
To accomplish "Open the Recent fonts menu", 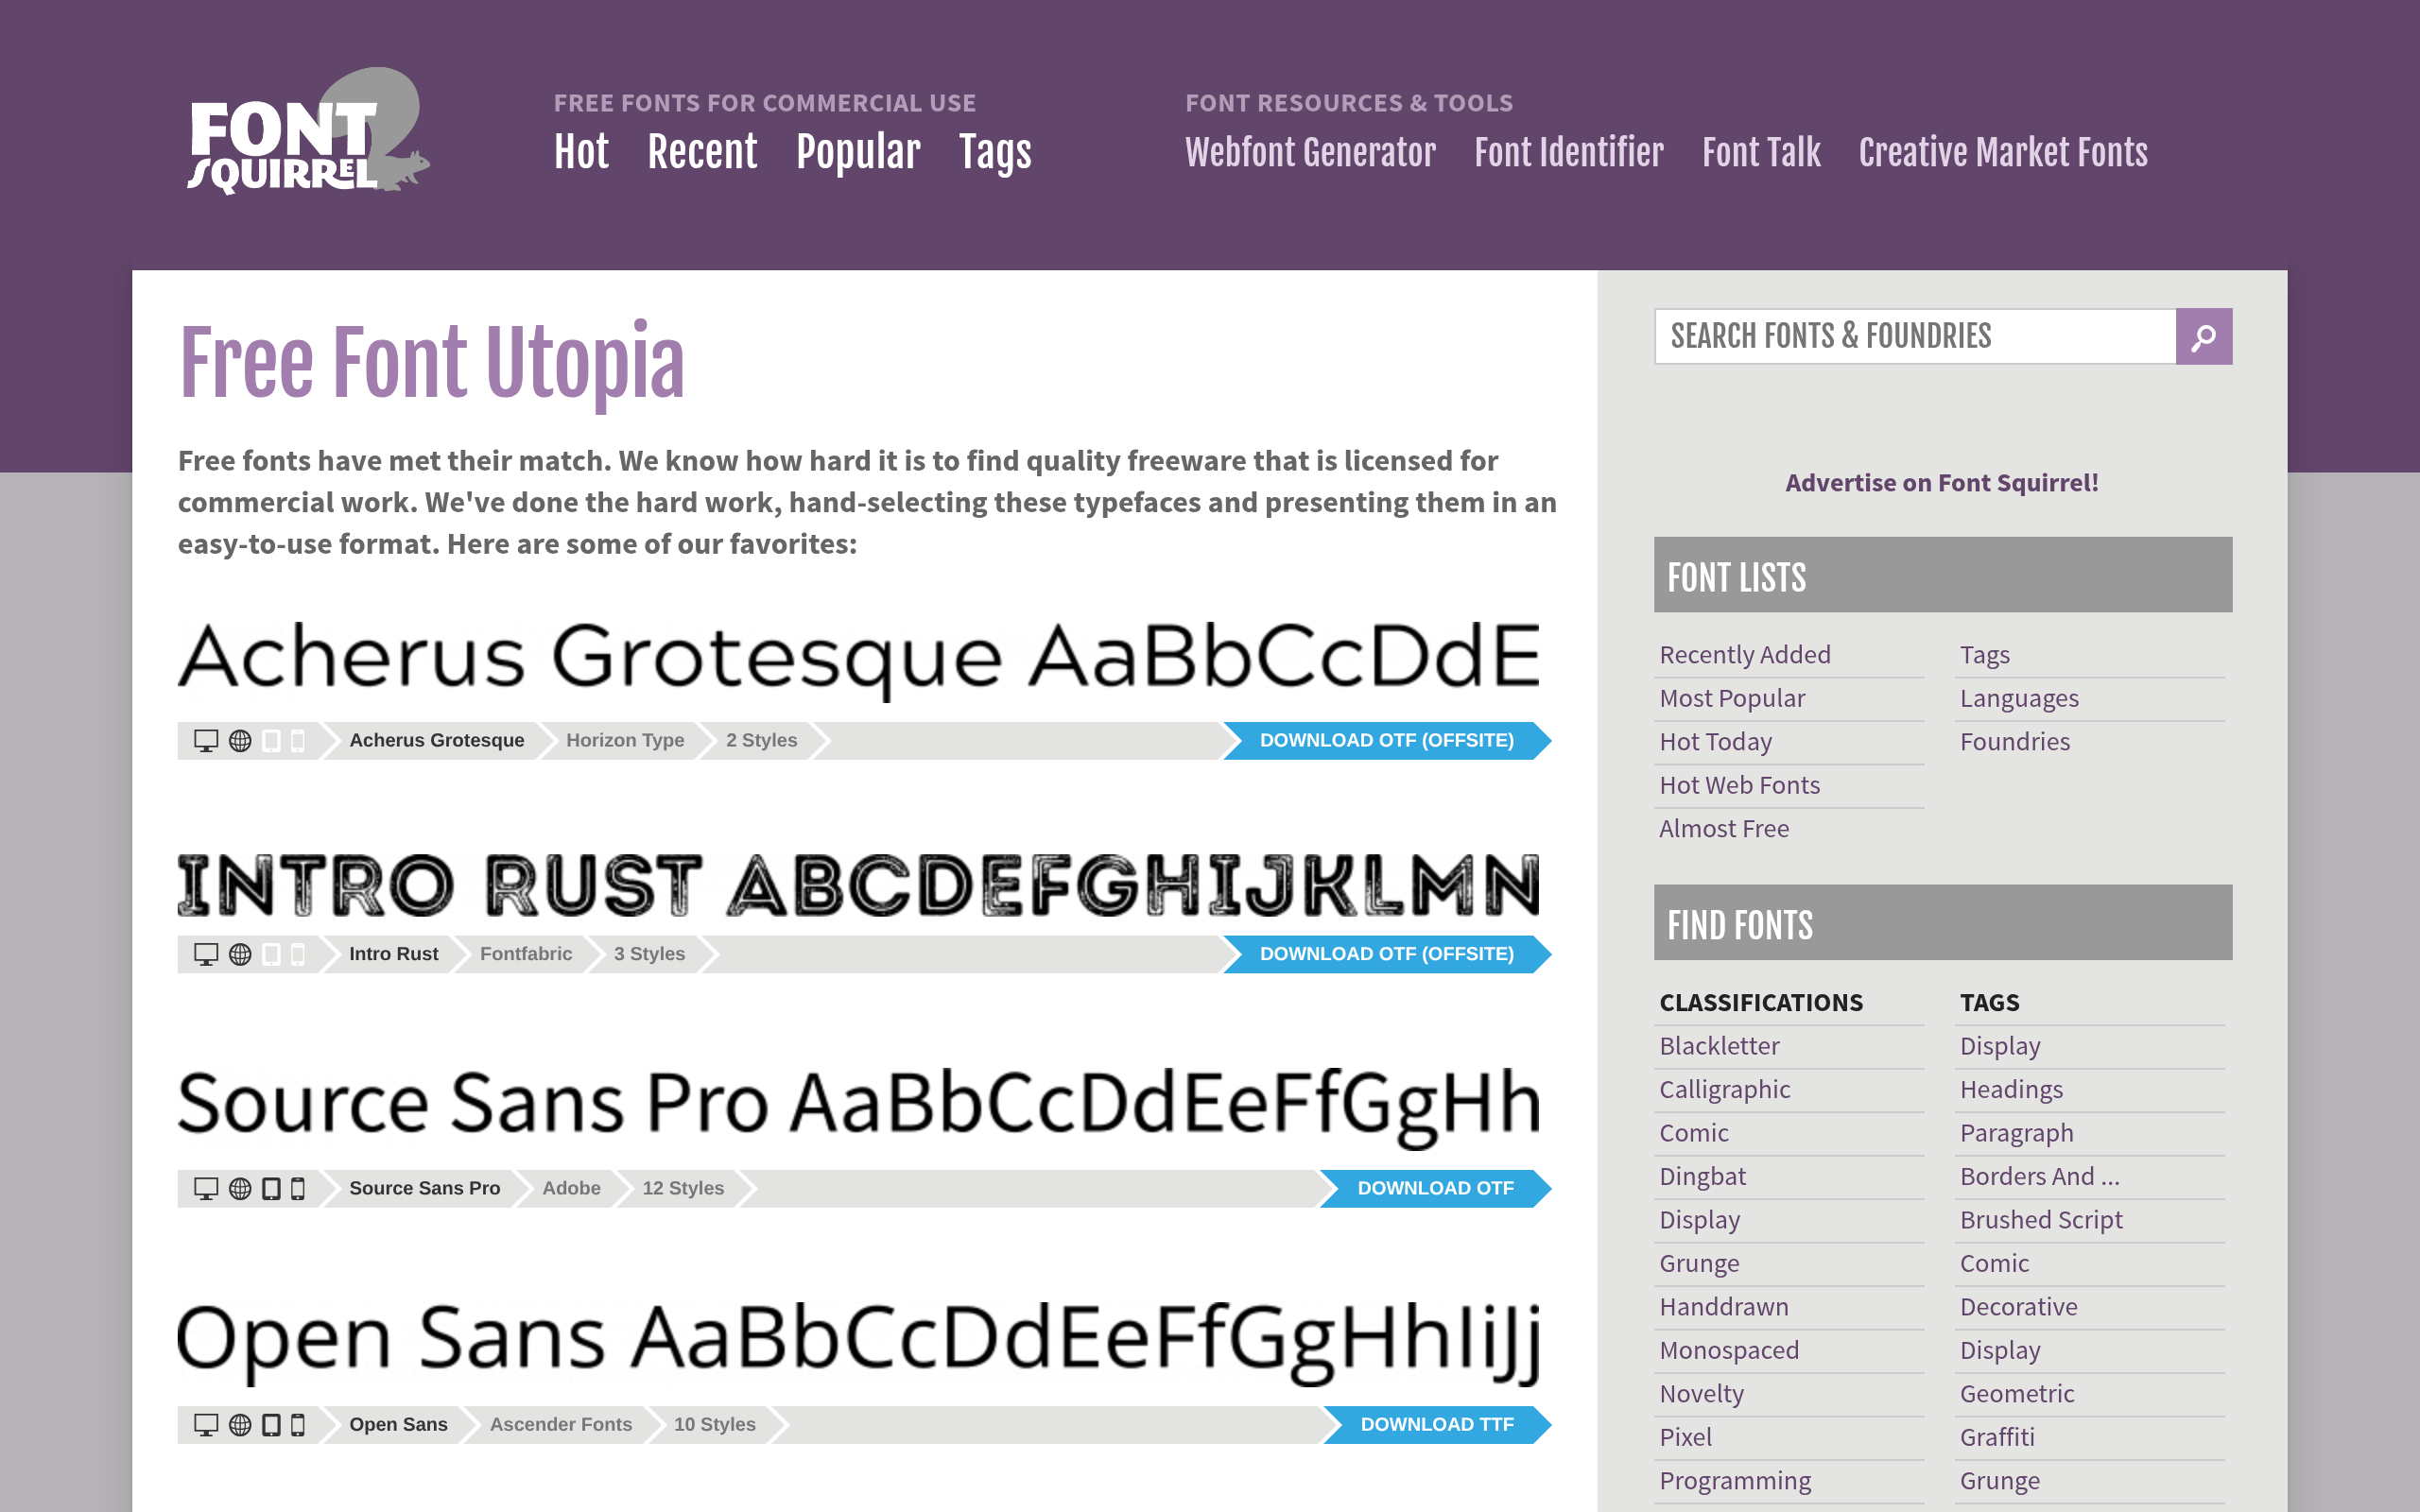I will pyautogui.click(x=702, y=152).
